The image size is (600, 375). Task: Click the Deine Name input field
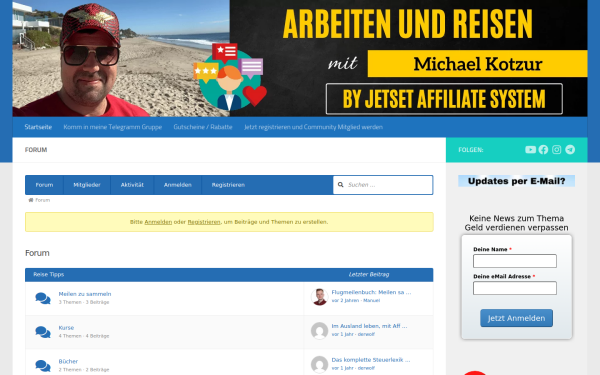point(515,261)
